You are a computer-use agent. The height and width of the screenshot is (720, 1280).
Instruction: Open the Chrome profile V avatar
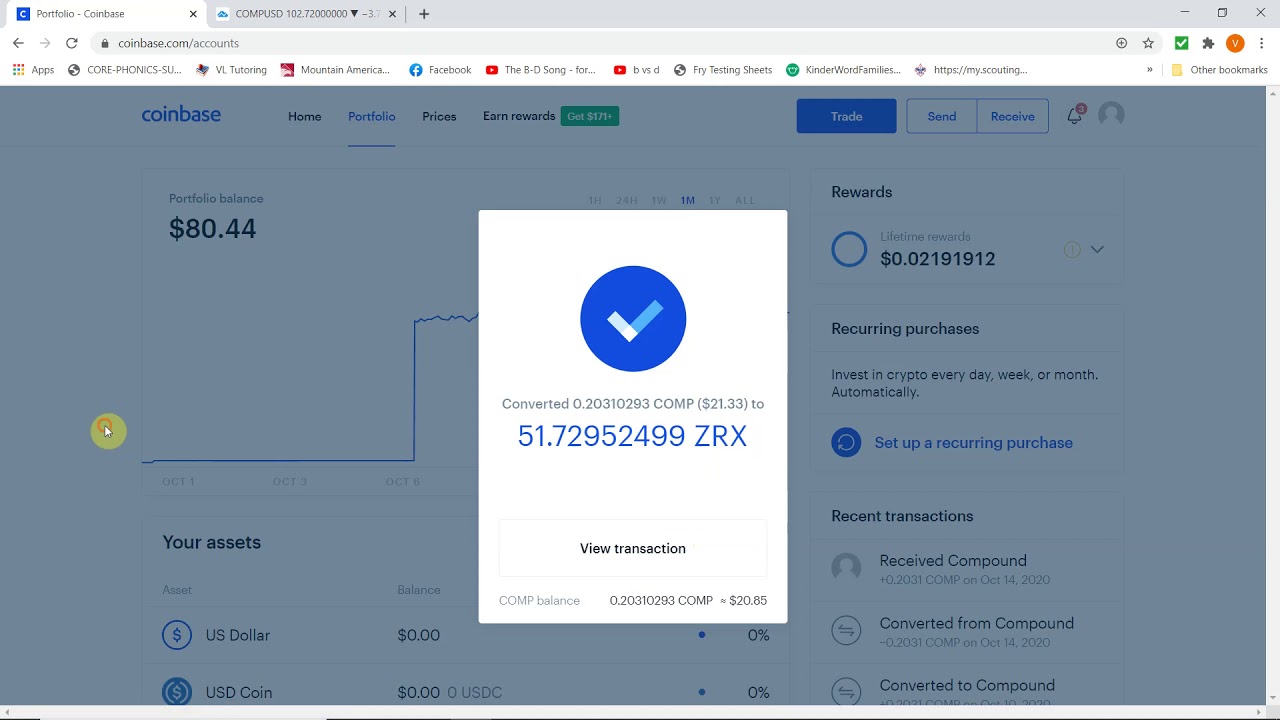1235,43
